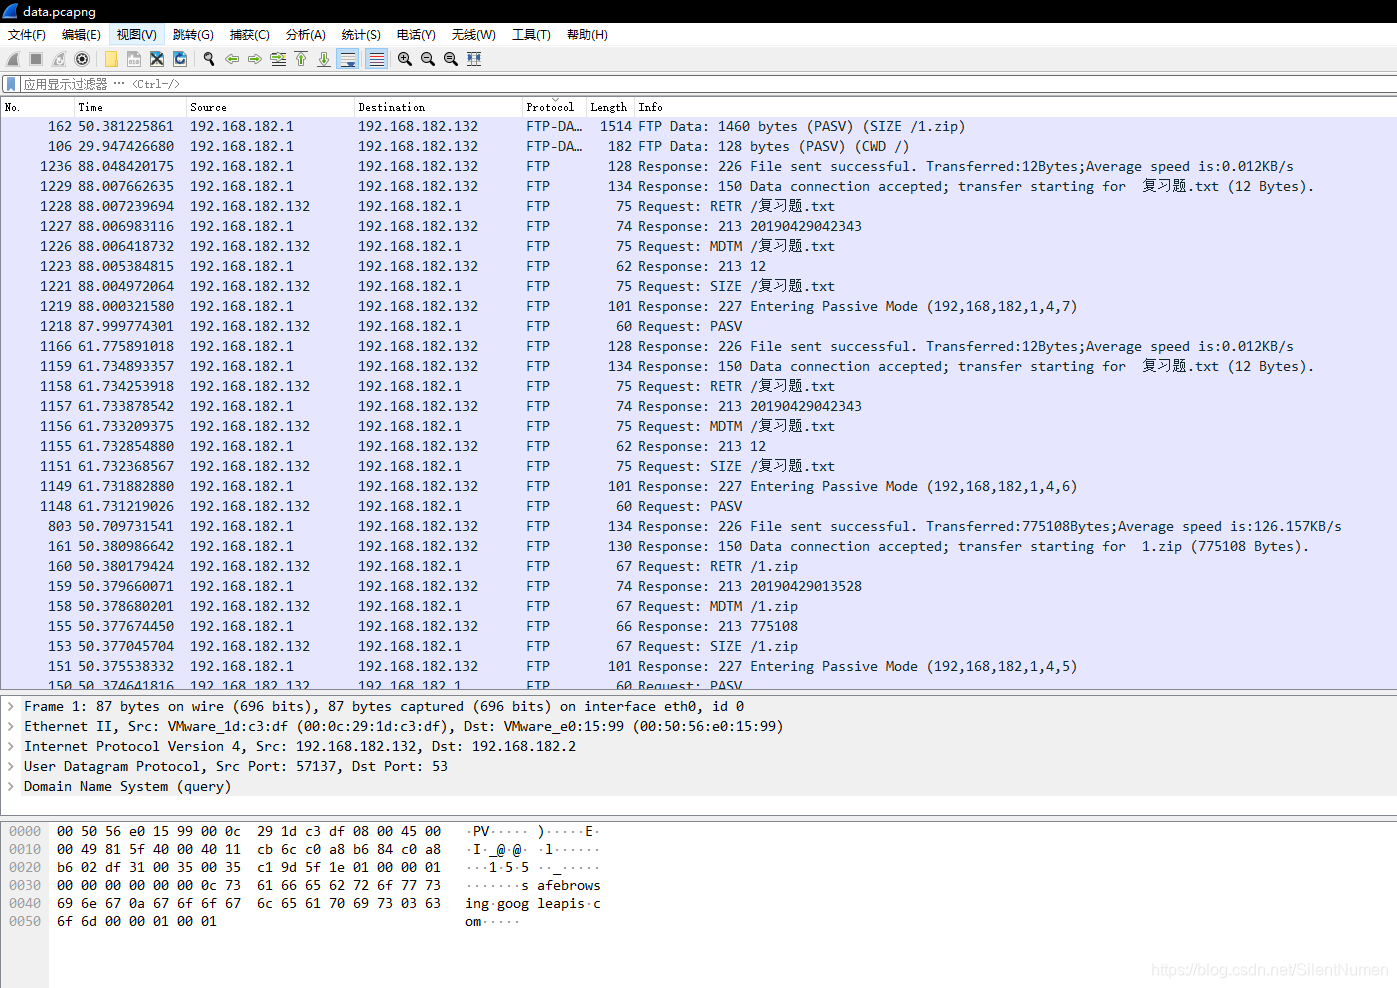
Task: Click the display filter input field
Action: click(707, 84)
